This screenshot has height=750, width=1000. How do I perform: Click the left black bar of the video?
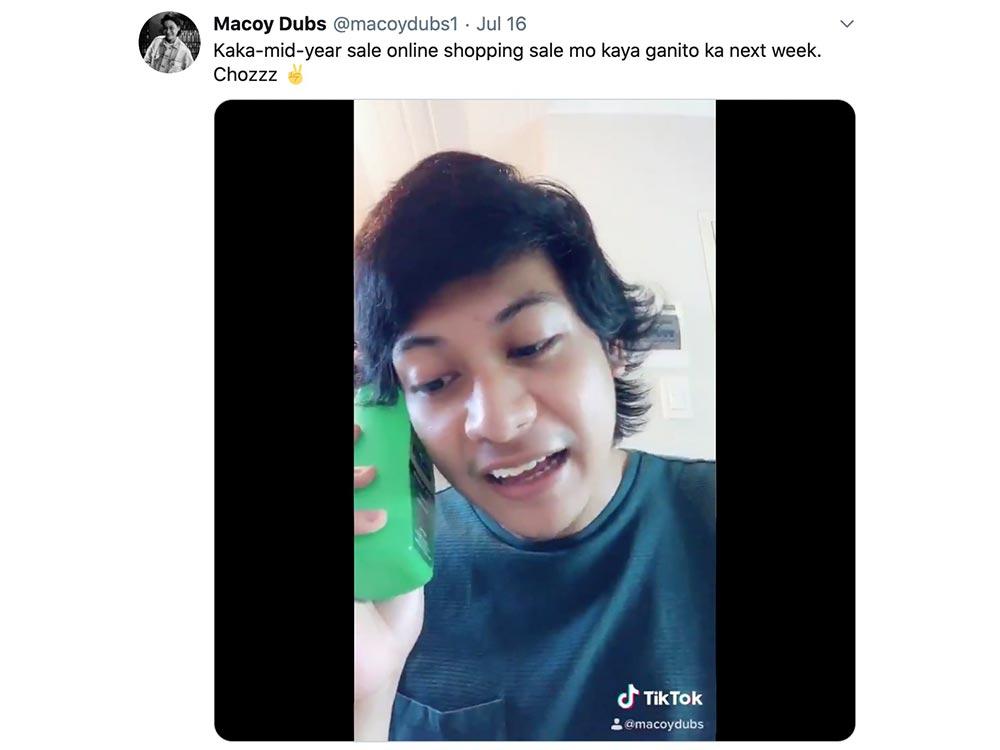[x=284, y=420]
